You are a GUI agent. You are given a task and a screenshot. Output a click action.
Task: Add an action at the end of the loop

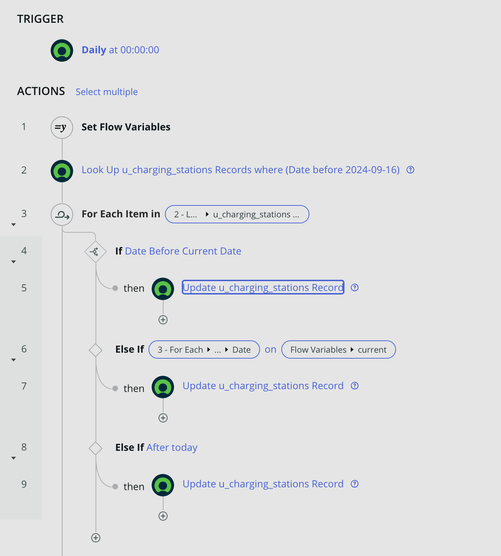[95, 538]
